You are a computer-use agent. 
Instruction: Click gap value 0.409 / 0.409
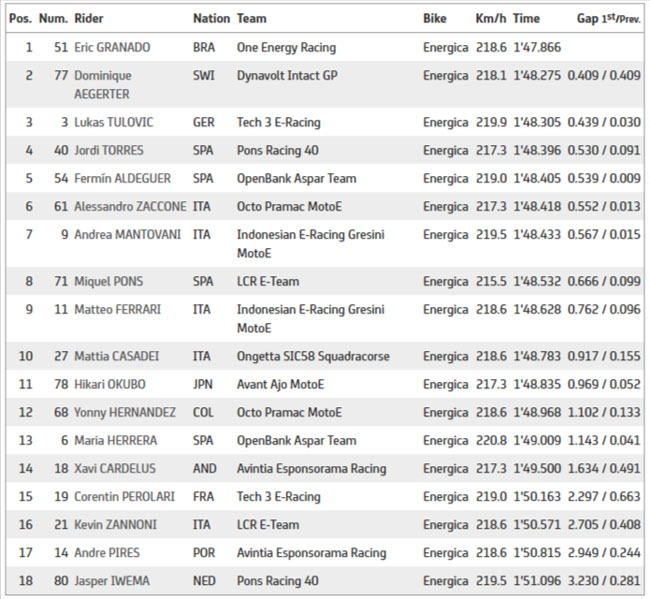(604, 75)
